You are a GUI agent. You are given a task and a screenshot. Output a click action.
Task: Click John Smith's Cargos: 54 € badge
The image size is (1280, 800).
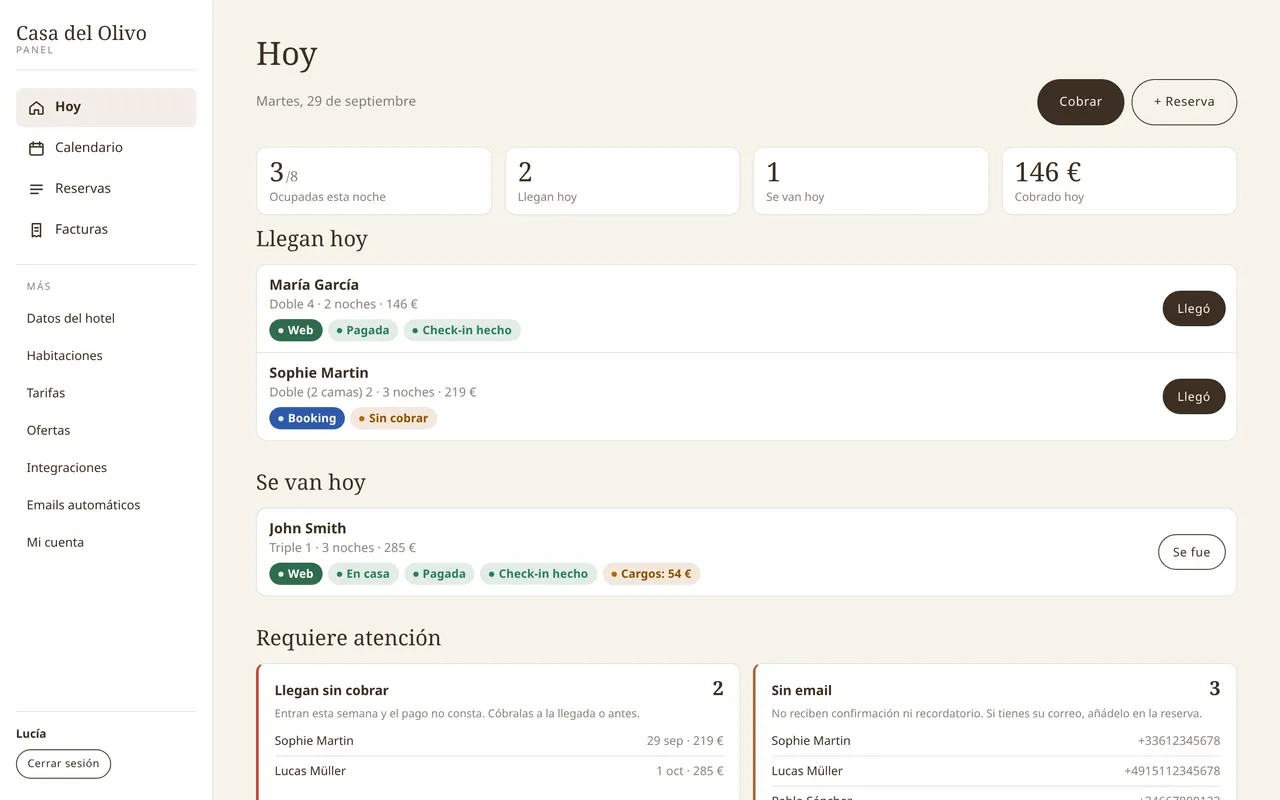651,574
